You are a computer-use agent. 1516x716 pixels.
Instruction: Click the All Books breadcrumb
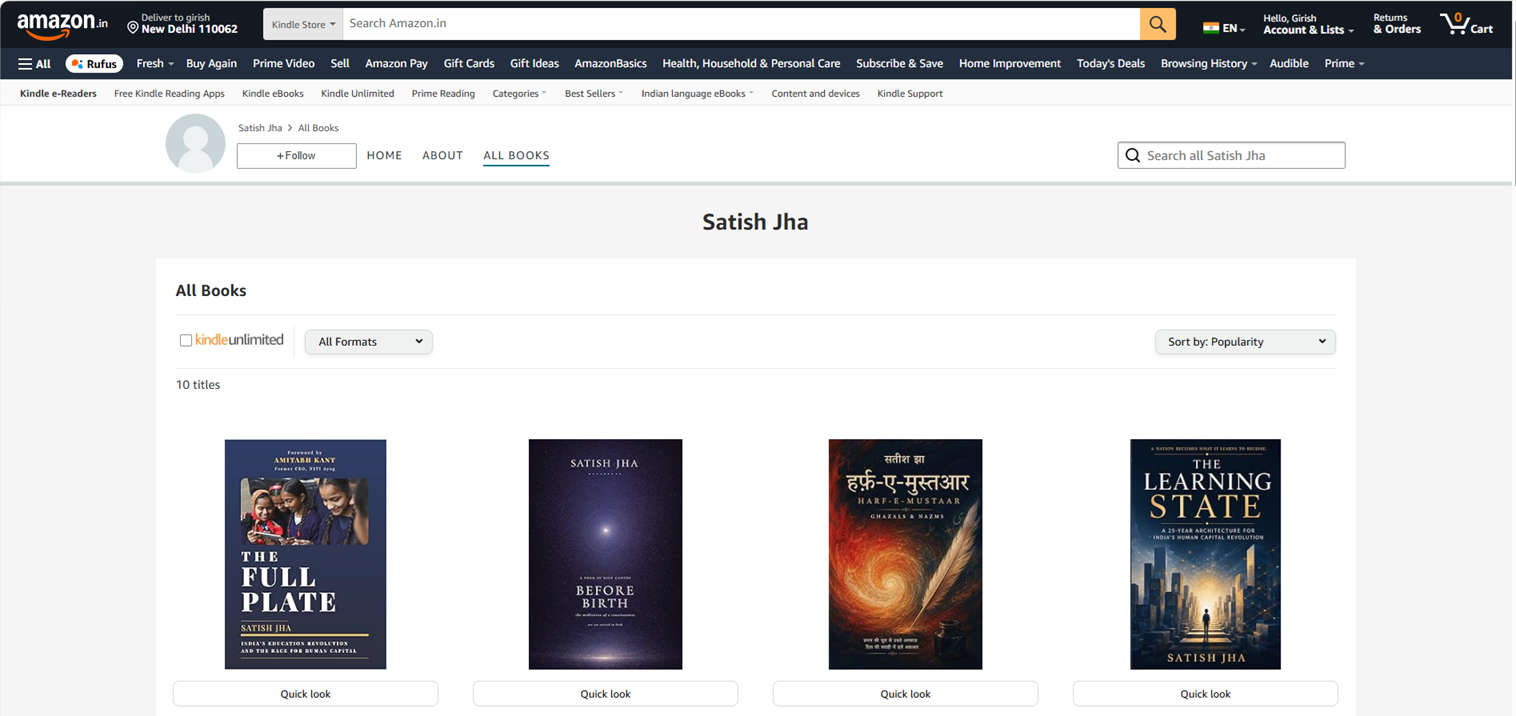pos(318,128)
